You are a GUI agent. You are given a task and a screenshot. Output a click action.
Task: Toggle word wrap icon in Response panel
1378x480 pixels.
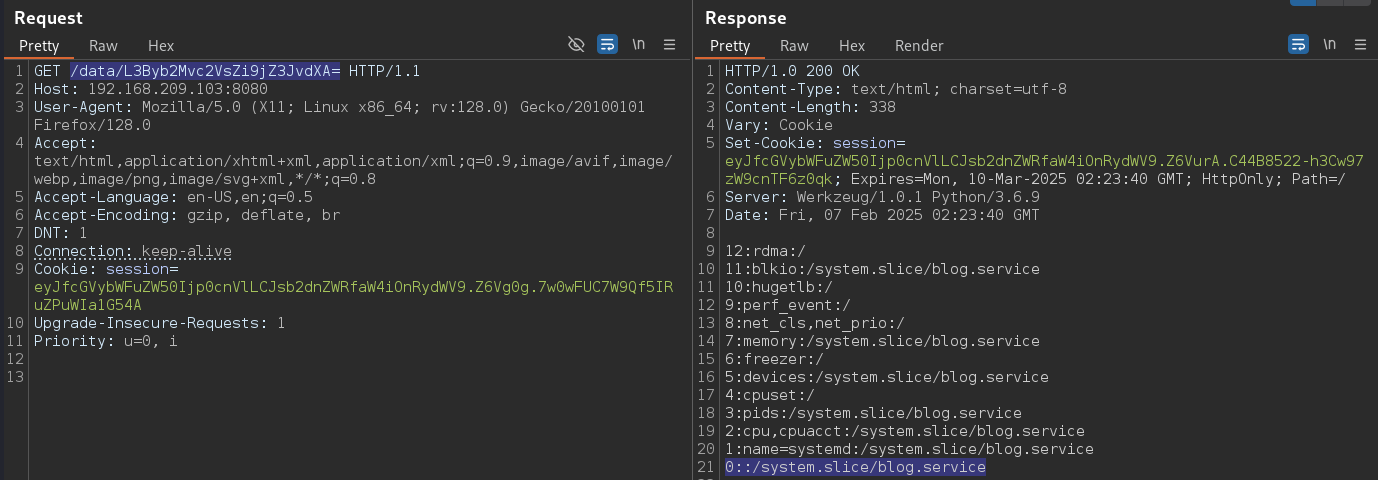coord(1298,44)
